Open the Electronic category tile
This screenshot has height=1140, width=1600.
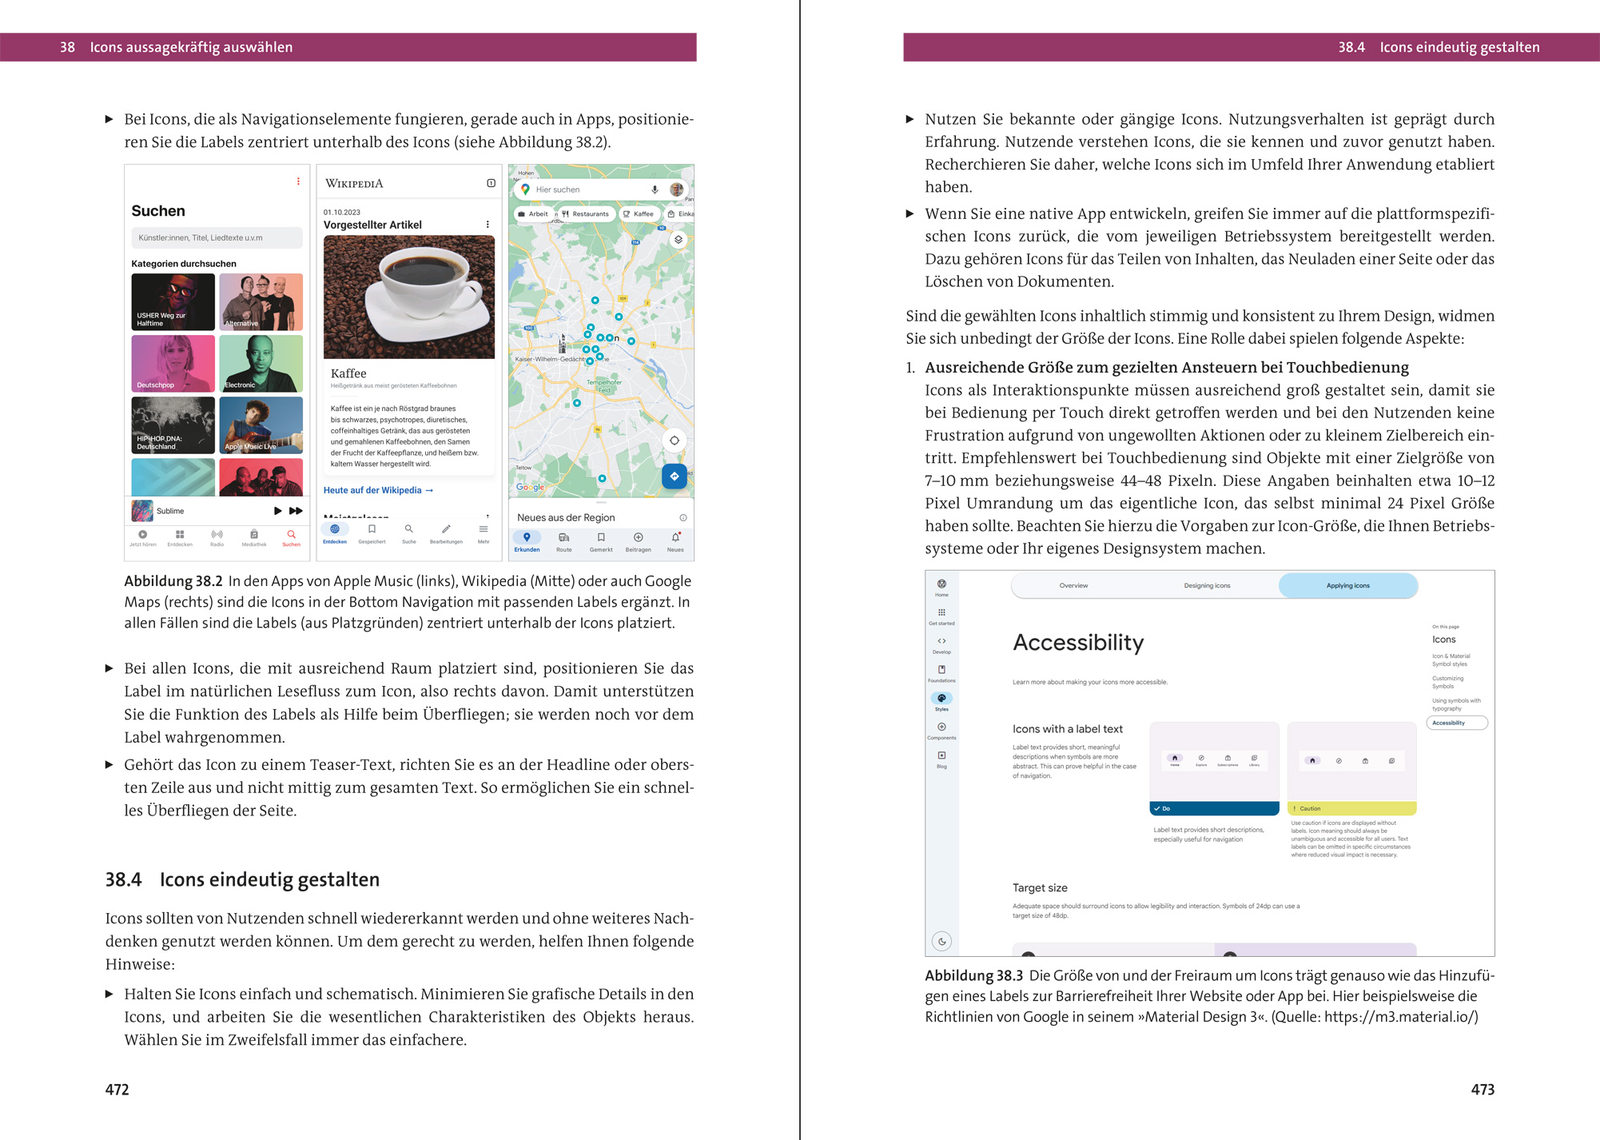coord(261,363)
